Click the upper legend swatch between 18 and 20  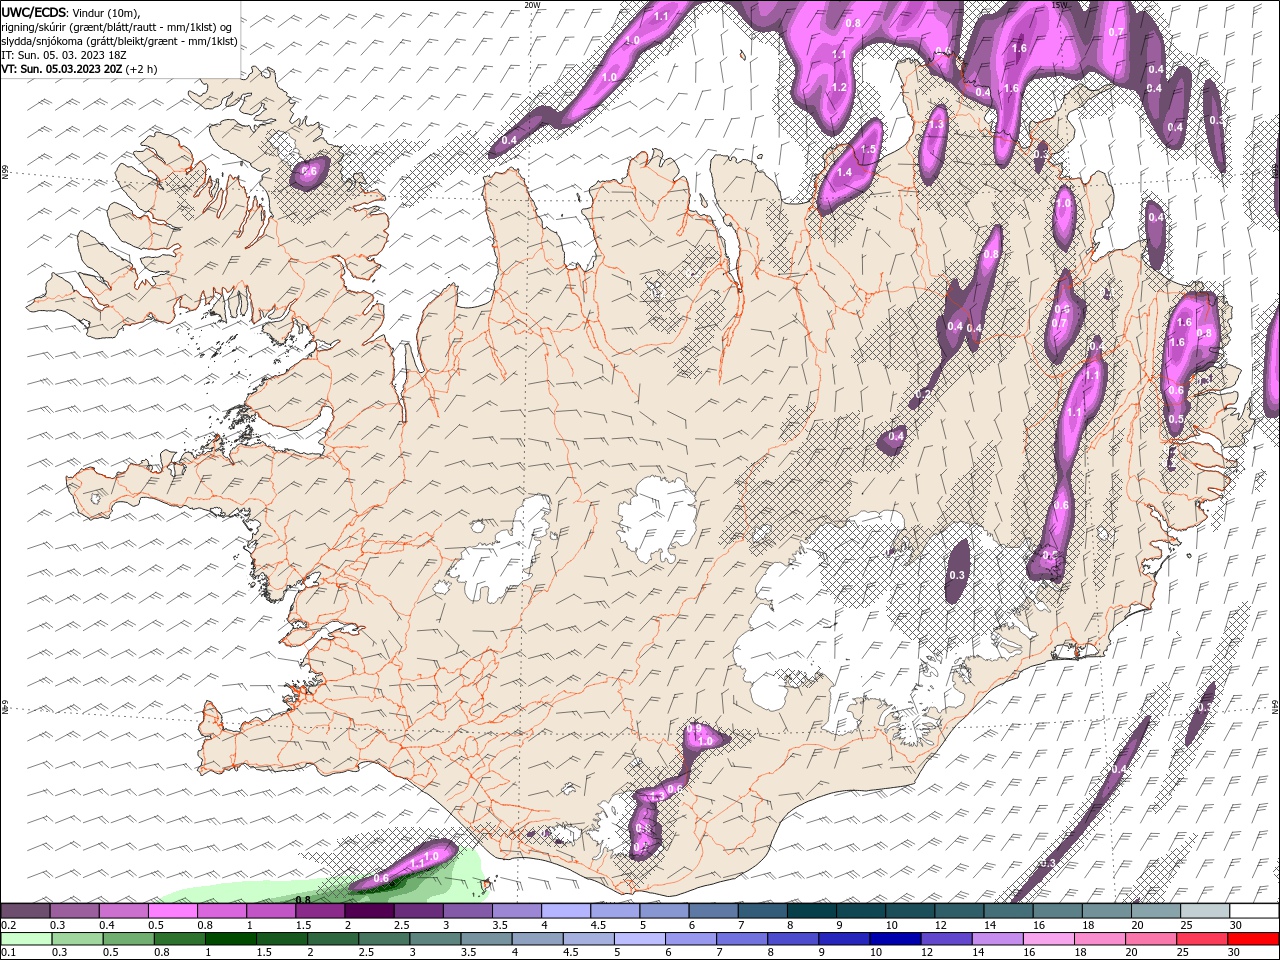tap(1106, 910)
